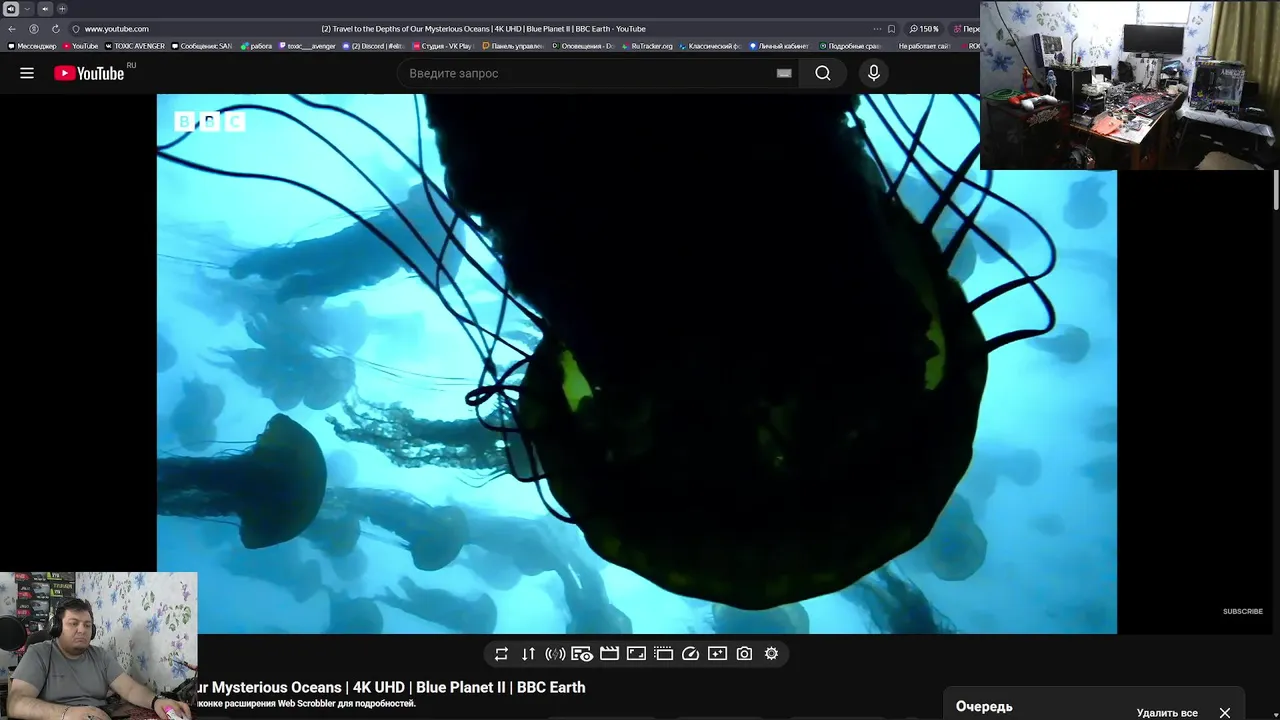Bookmark the page with bookmark icon
Viewport: 1280px width, 720px height.
coord(891,29)
